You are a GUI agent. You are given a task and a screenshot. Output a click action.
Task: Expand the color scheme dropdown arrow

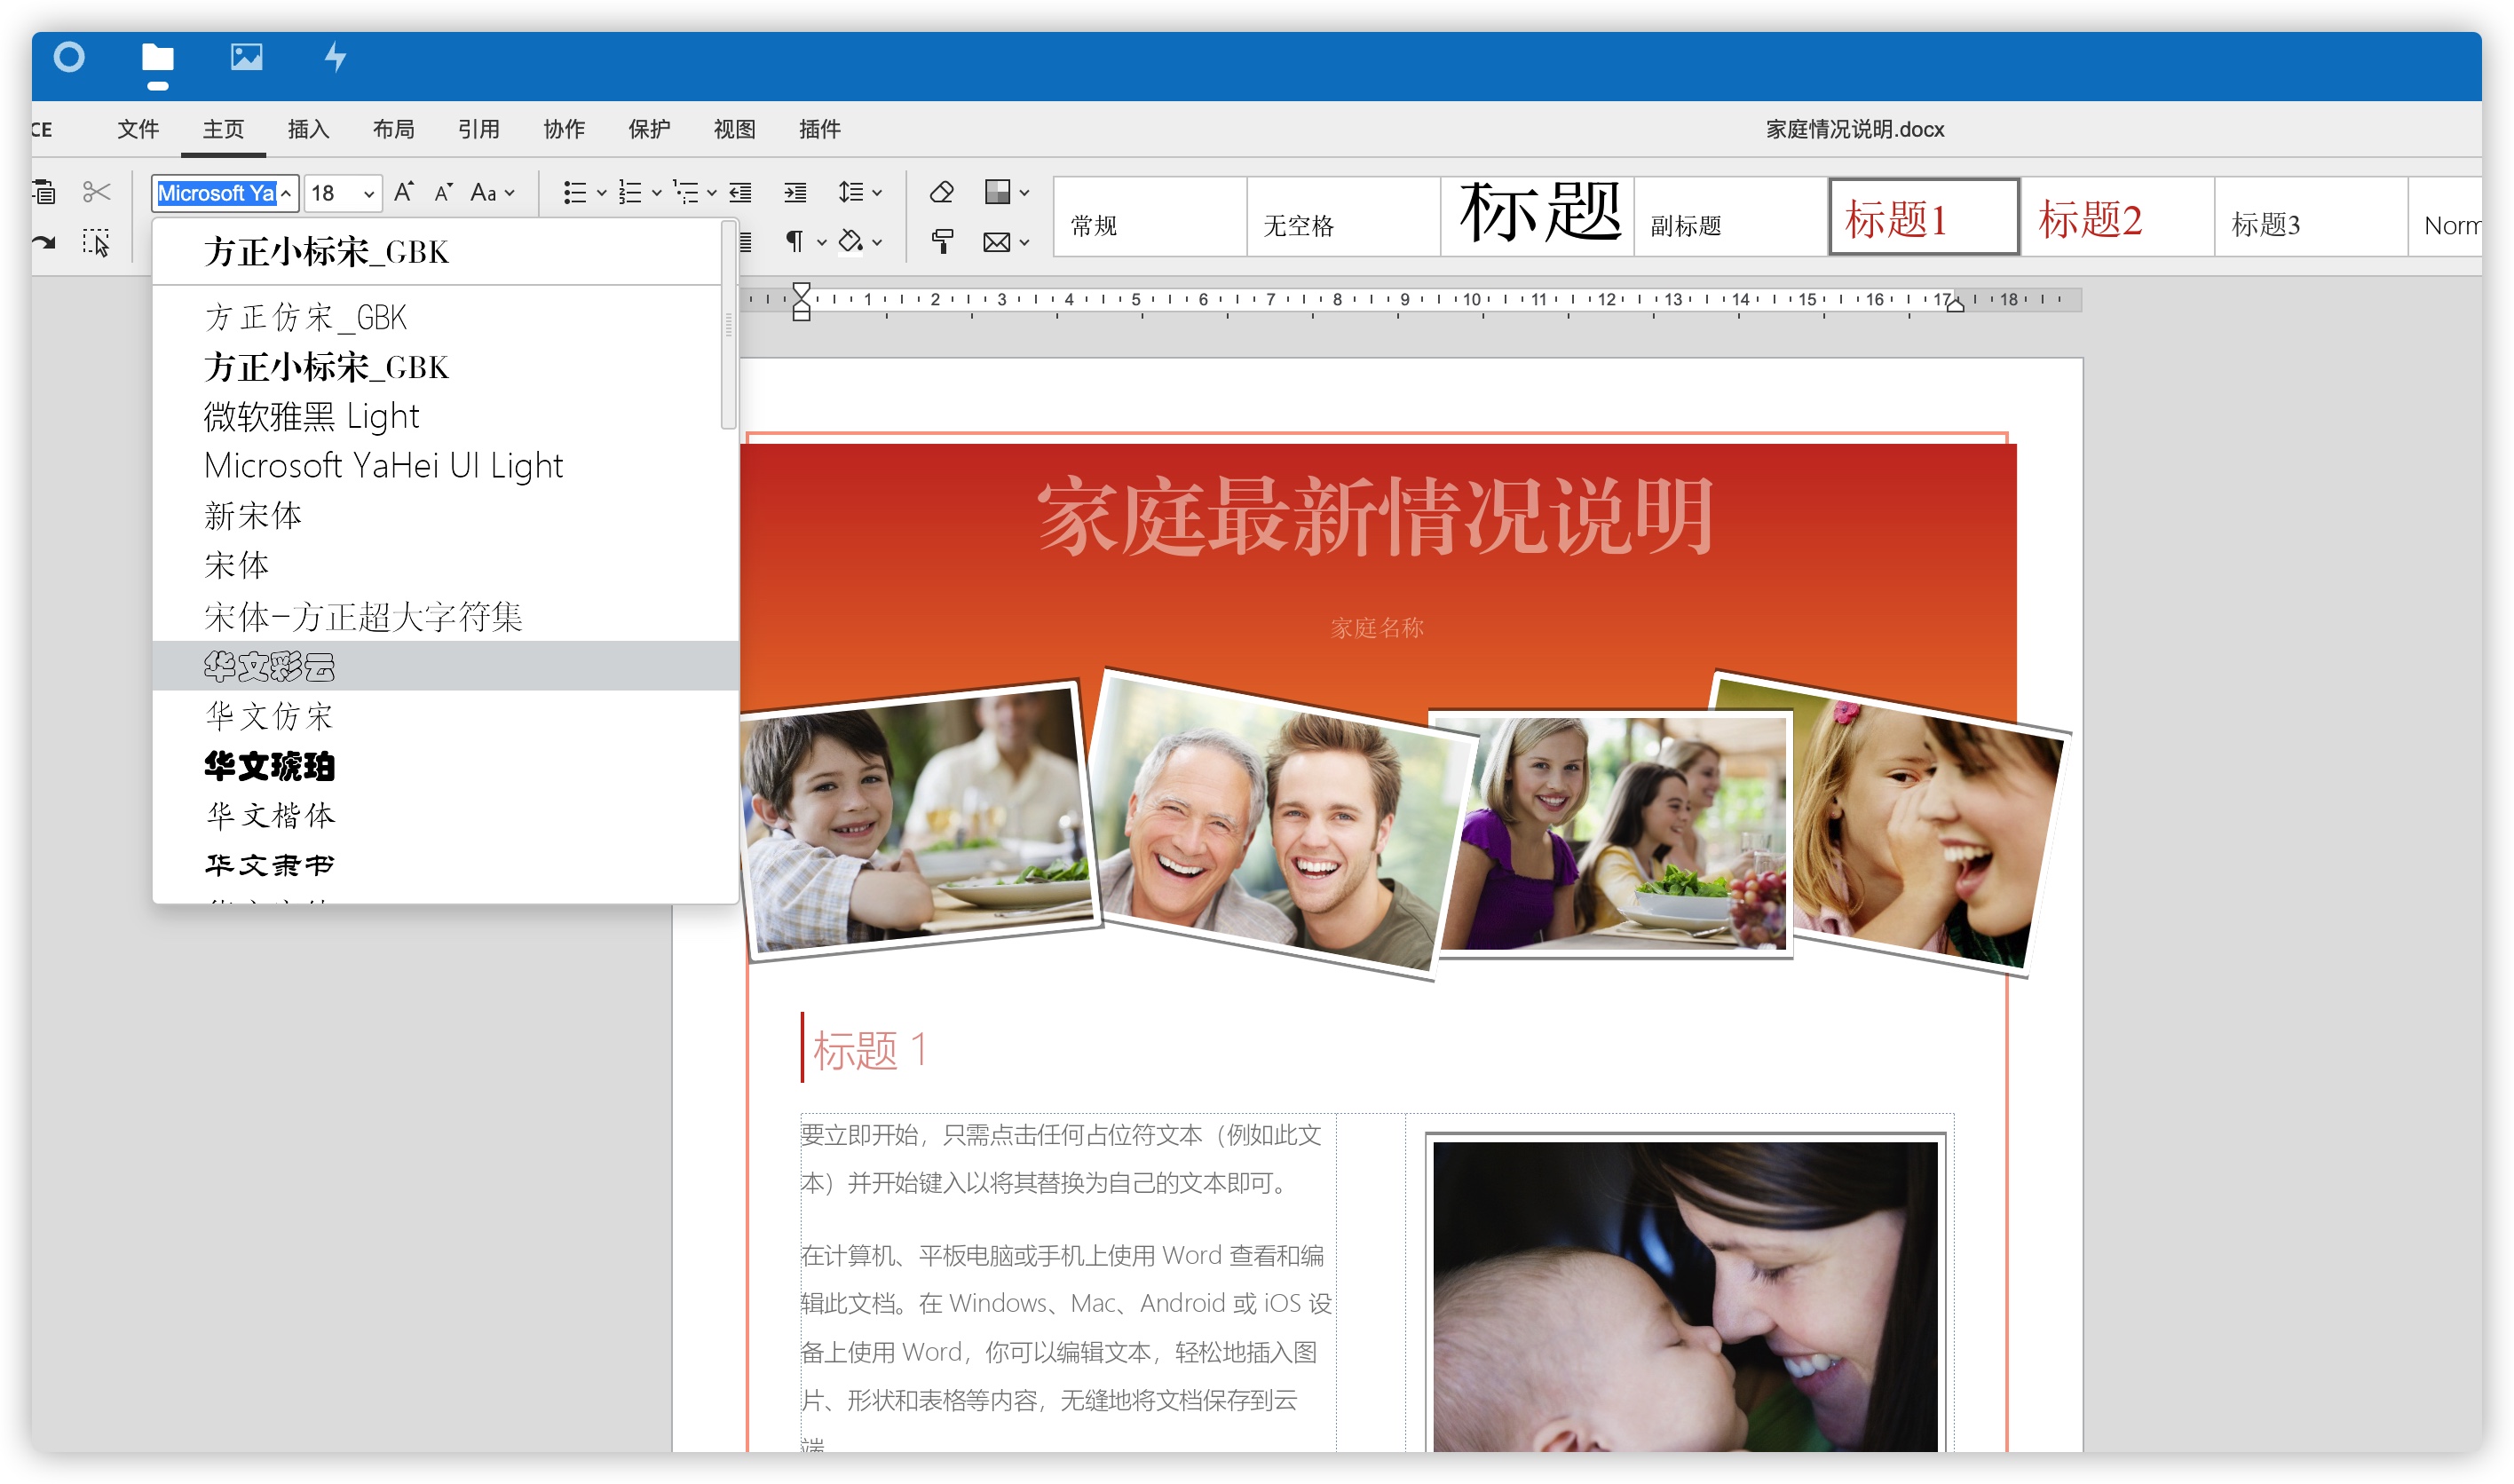(x=1024, y=193)
